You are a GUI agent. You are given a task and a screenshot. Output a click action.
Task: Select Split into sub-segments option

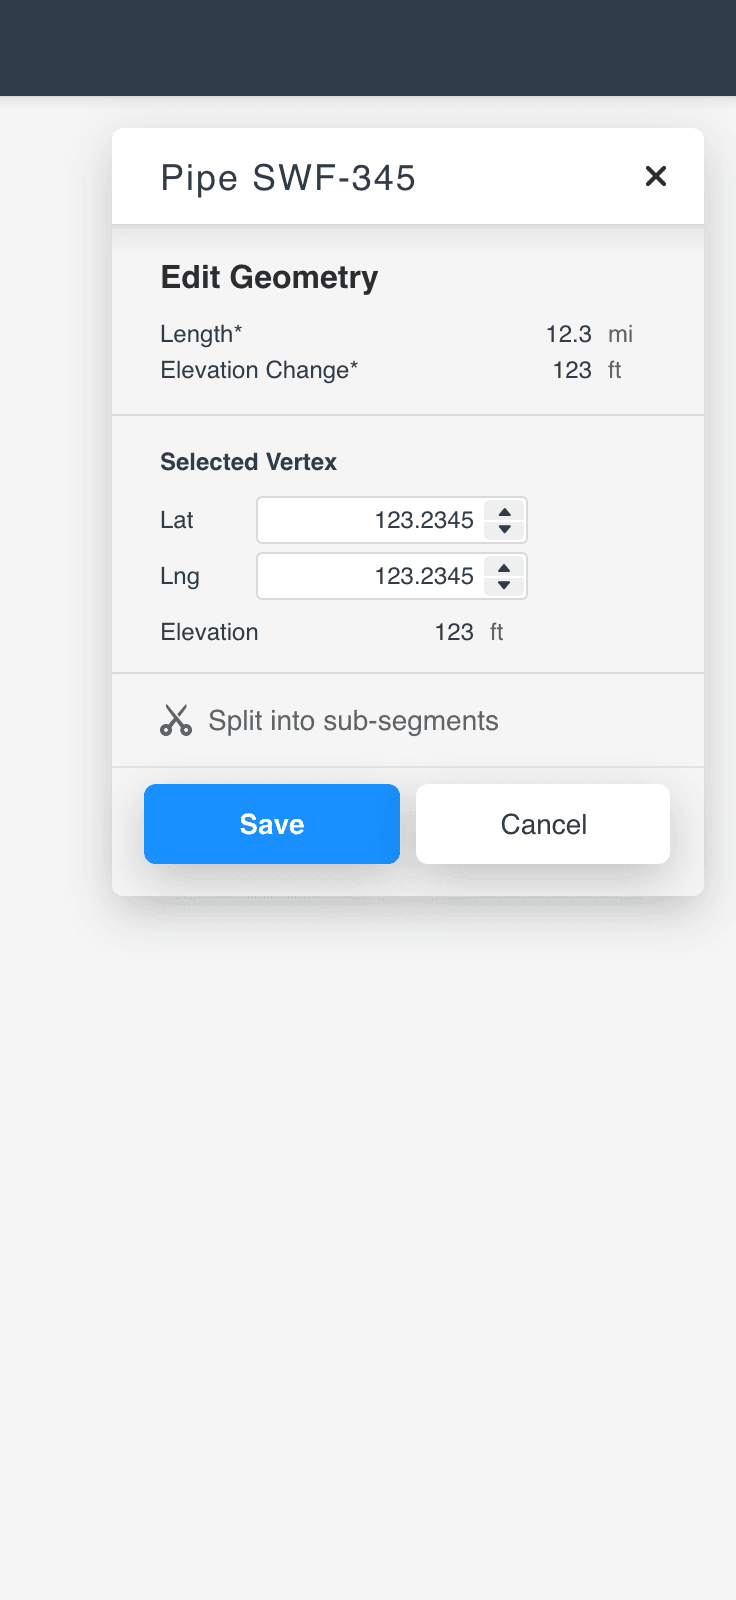click(329, 720)
